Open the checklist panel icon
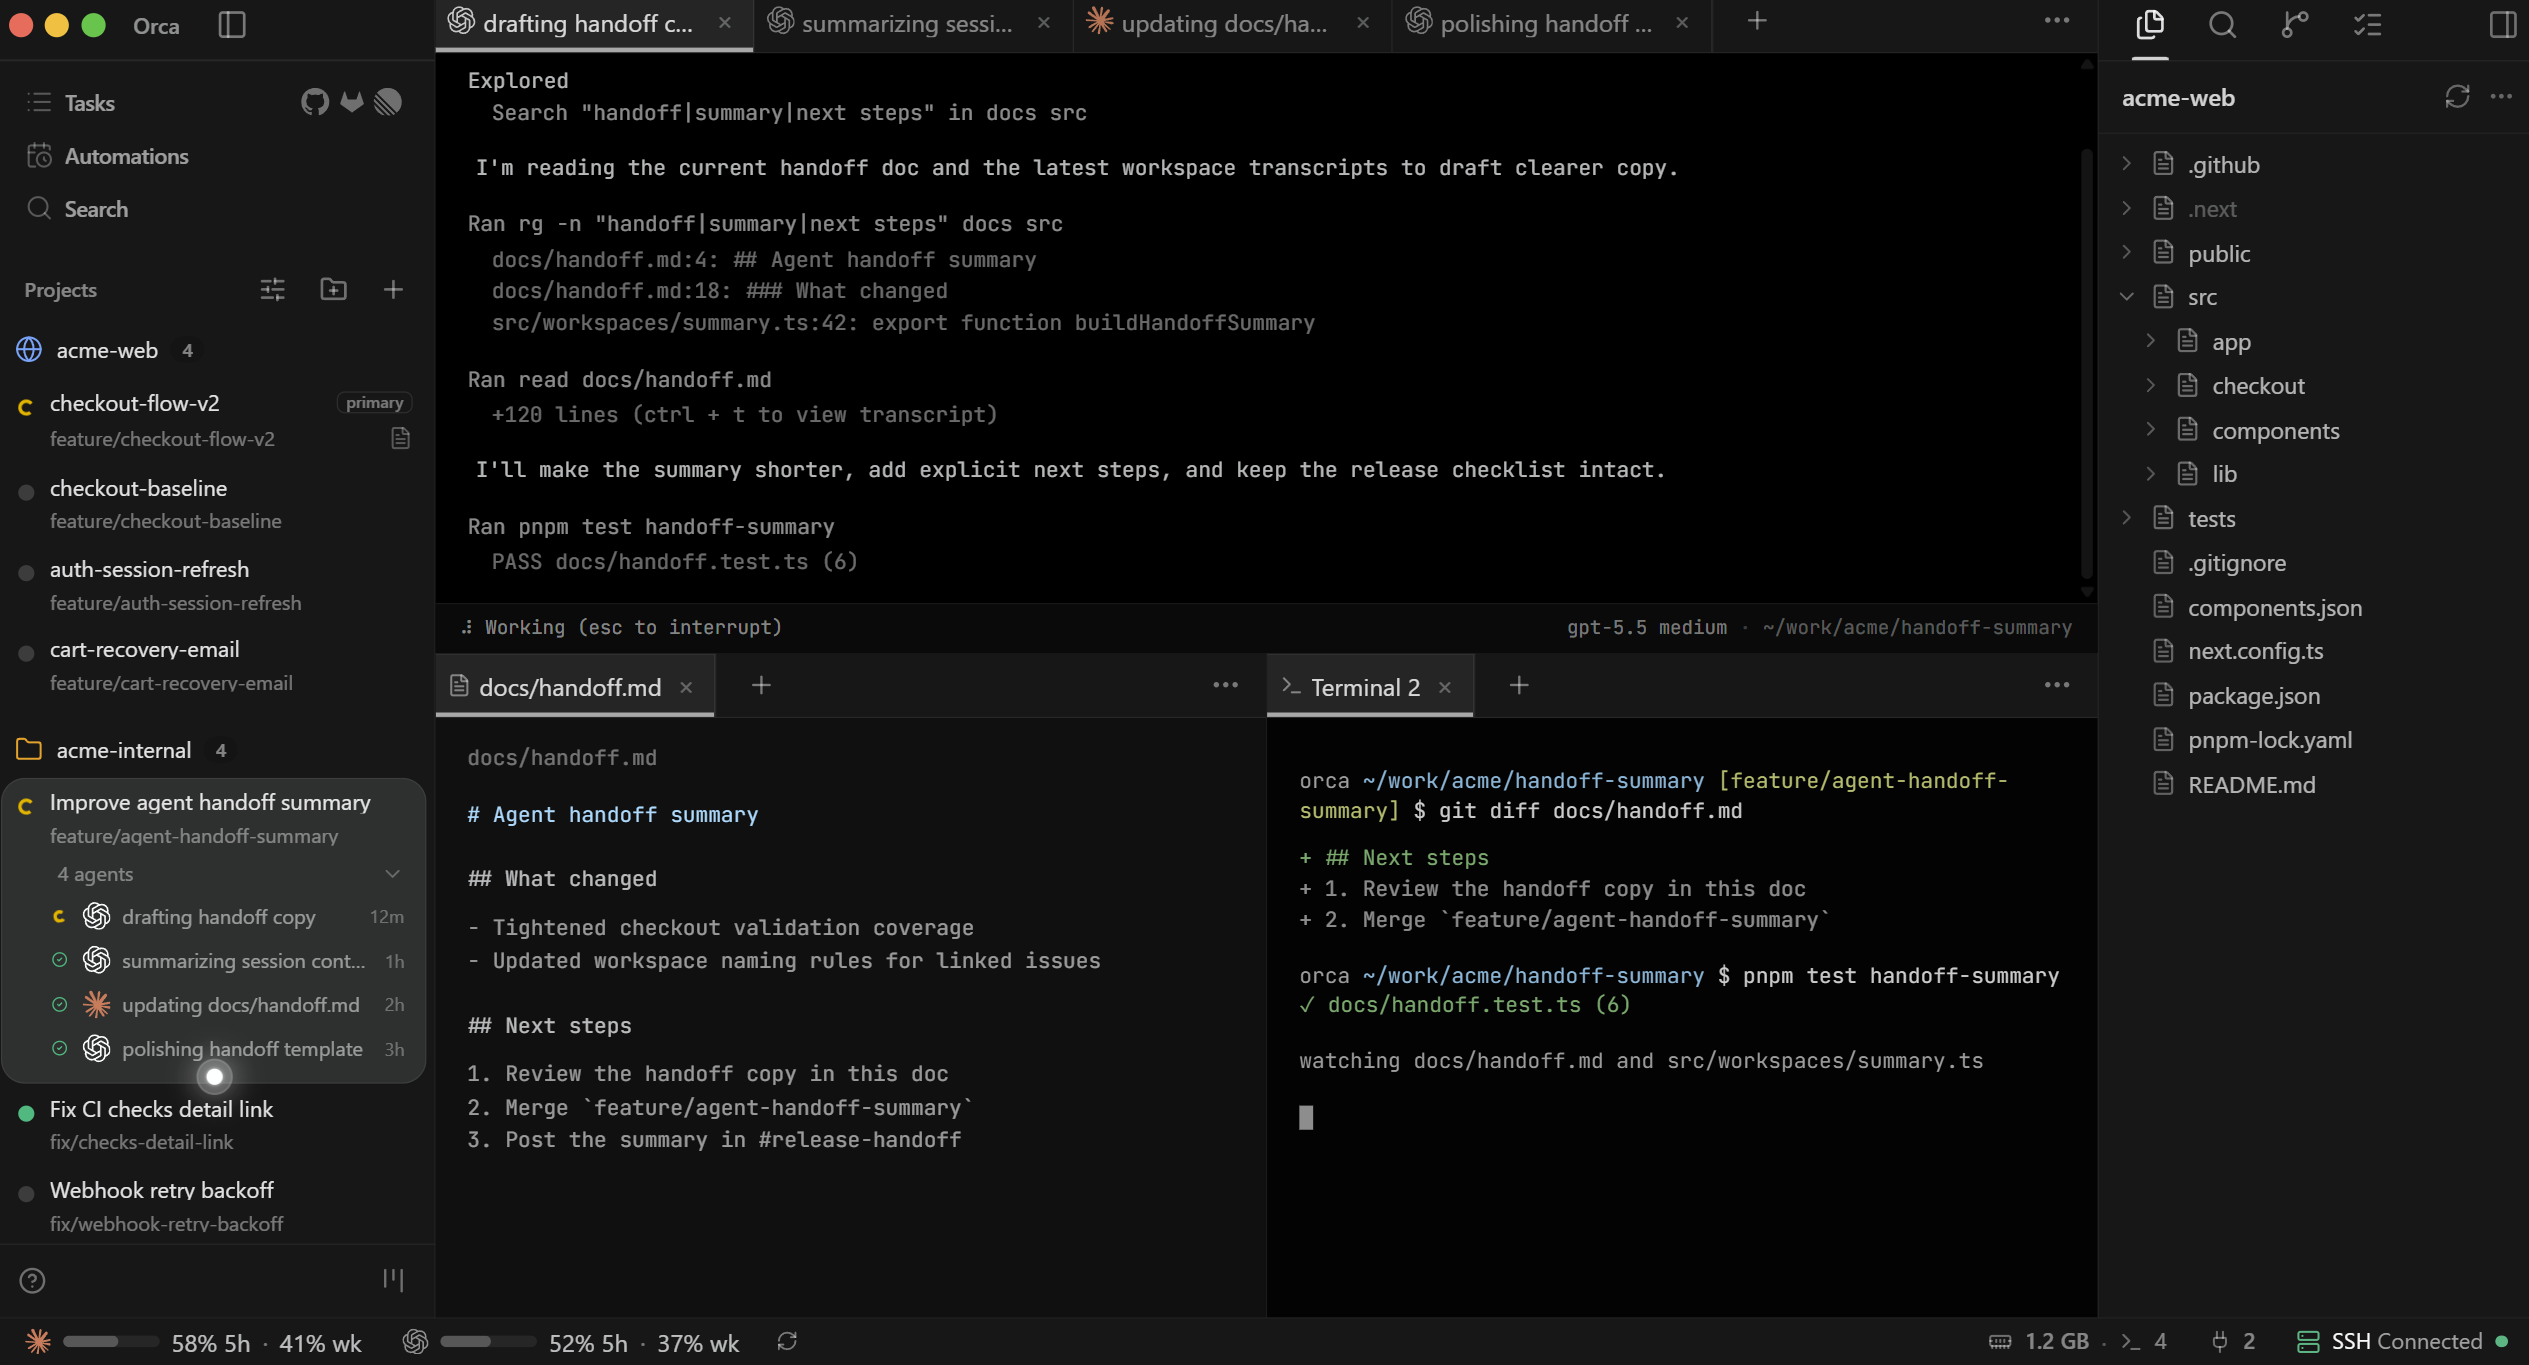 (x=2367, y=25)
